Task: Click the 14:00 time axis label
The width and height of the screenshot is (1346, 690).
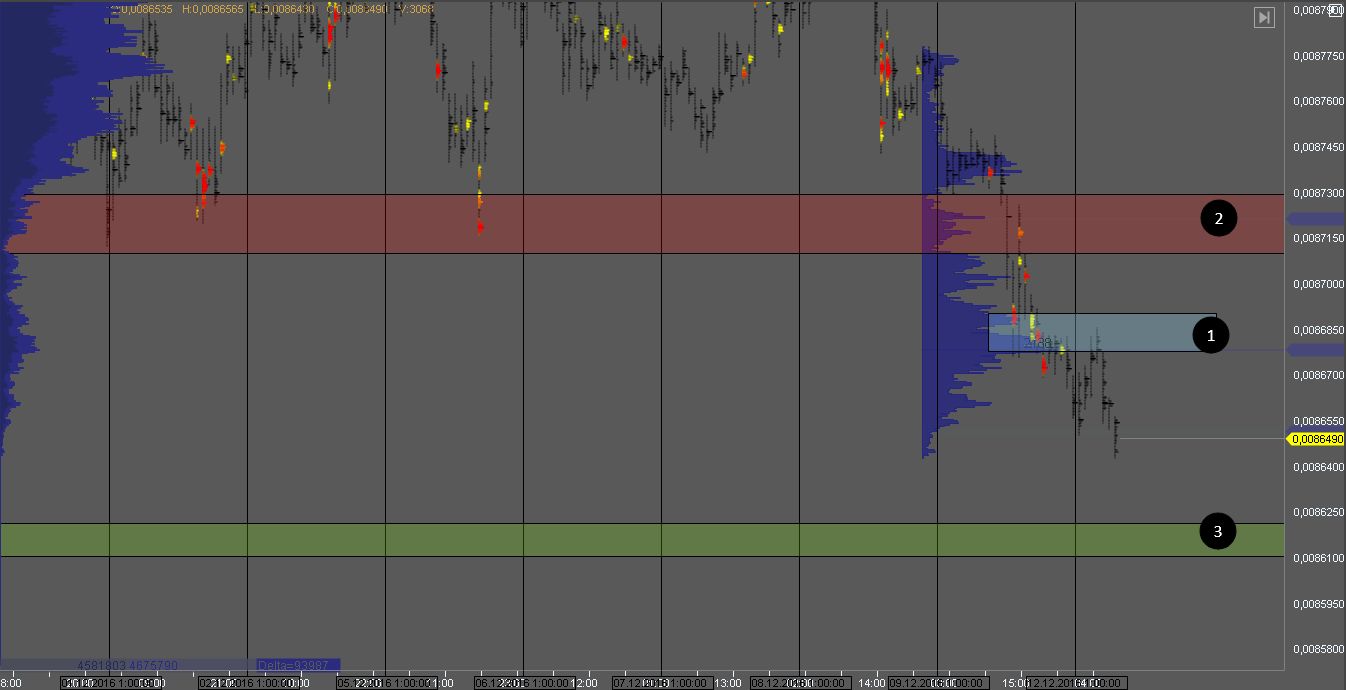Action: coord(874,683)
